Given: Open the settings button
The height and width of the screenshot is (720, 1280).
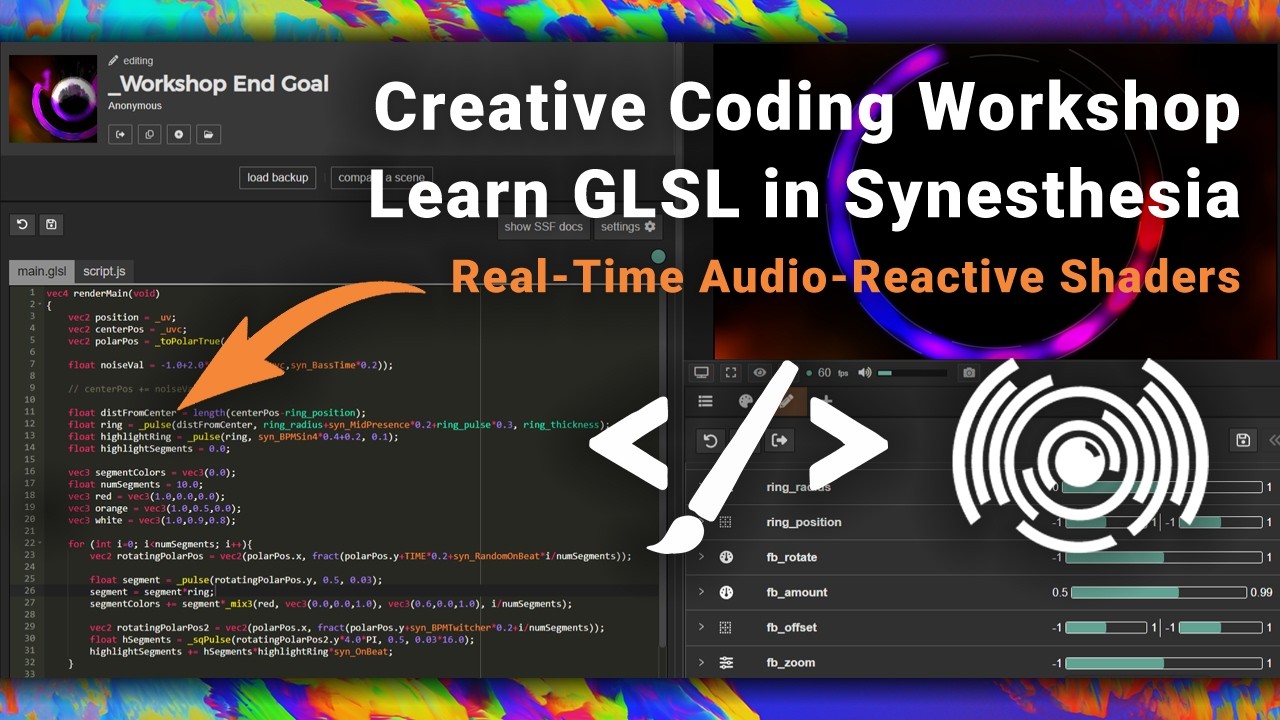Looking at the screenshot, I should pyautogui.click(x=628, y=227).
